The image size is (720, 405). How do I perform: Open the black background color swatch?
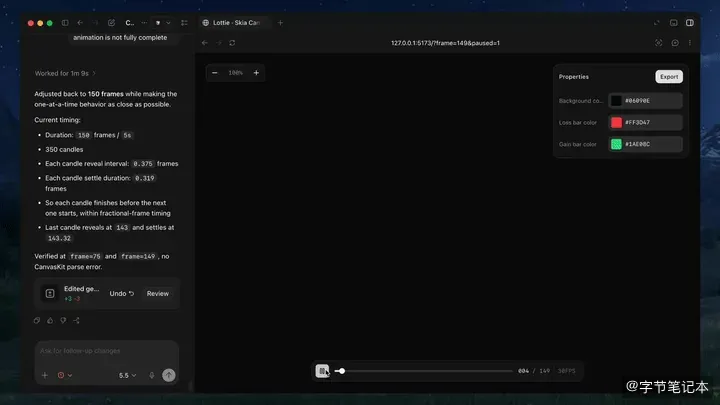coord(616,101)
